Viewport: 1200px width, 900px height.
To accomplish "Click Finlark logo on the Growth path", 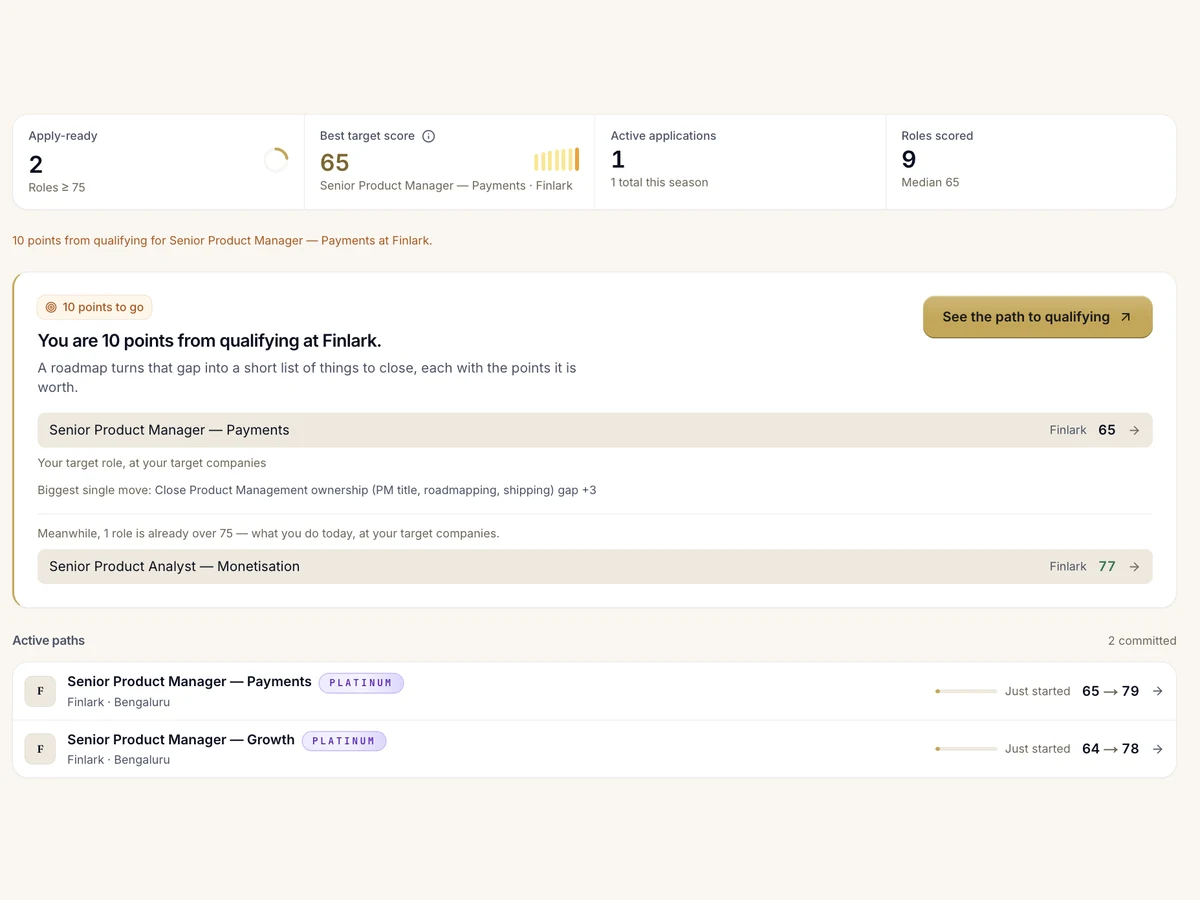I will click(x=40, y=748).
